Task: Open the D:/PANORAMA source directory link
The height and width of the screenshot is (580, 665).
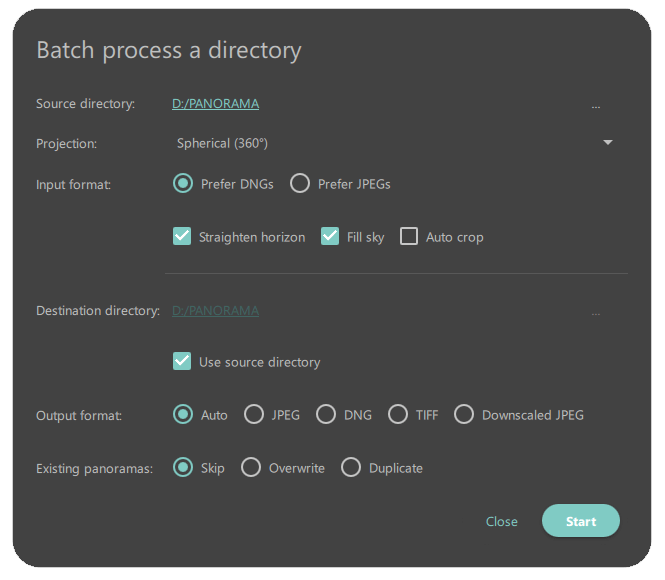Action: (x=215, y=103)
